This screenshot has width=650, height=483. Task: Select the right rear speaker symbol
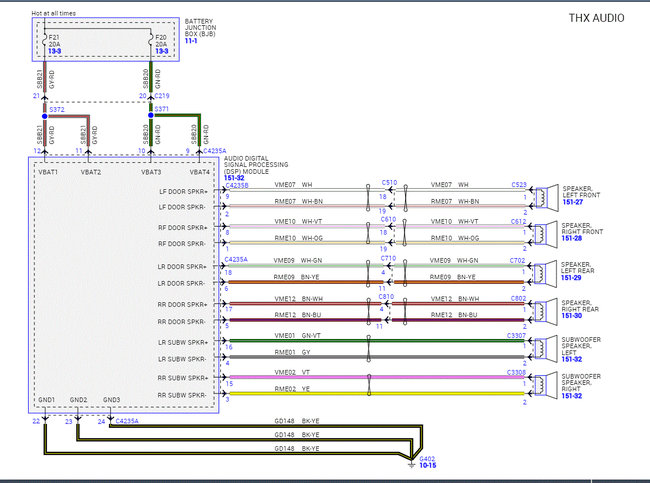(545, 309)
